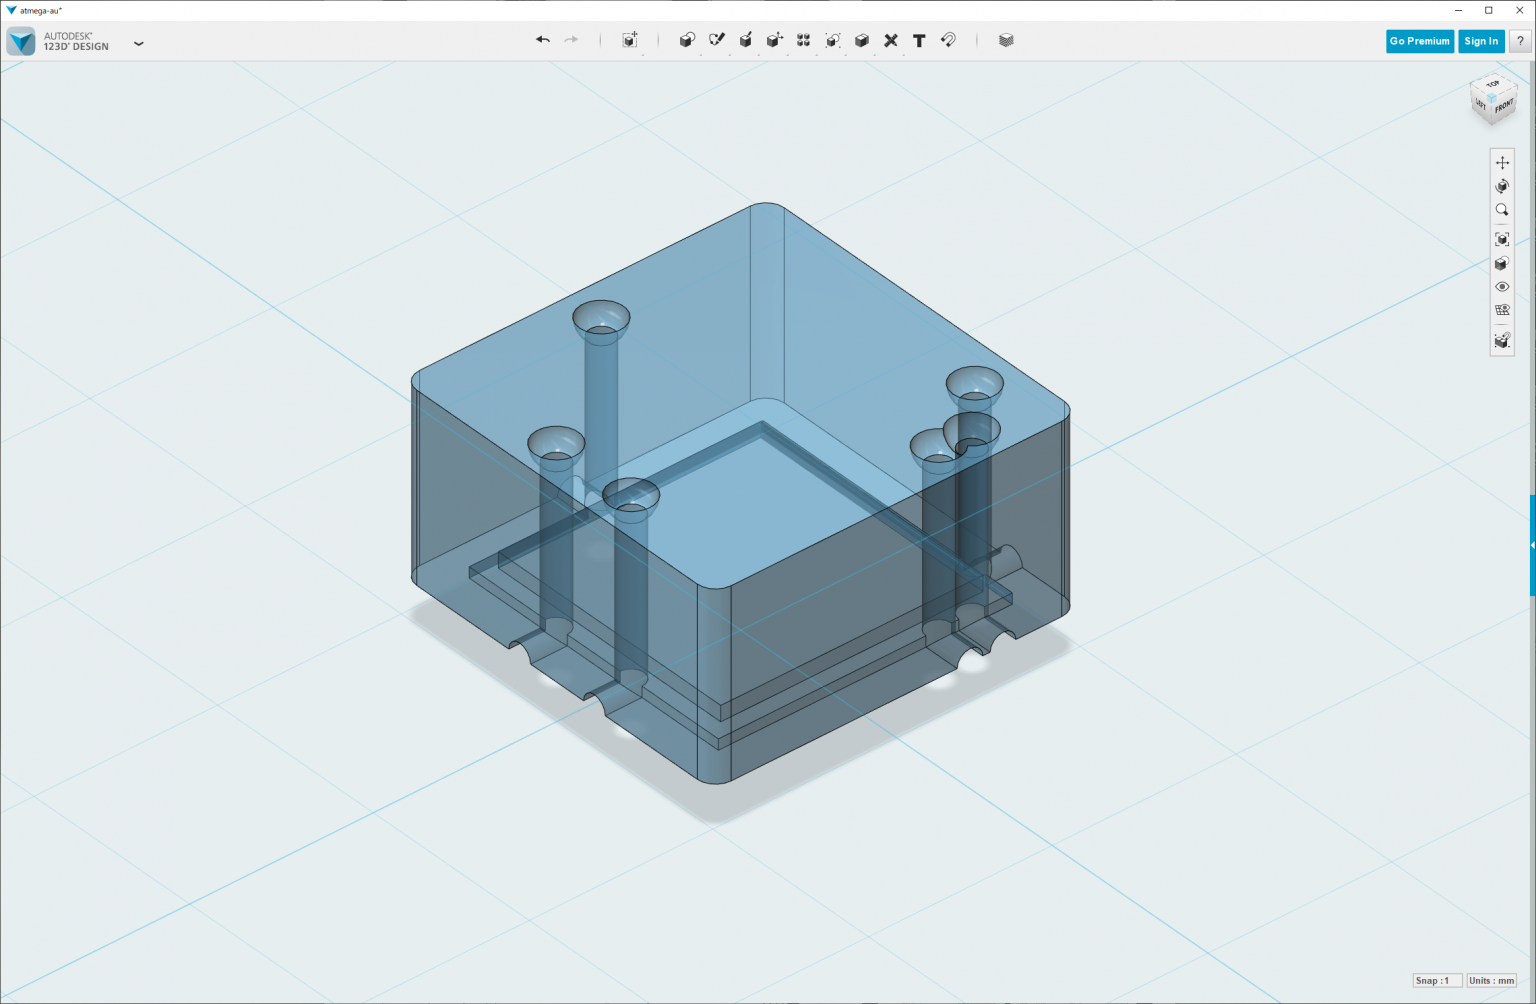This screenshot has height=1004, width=1536.
Task: Open the Pattern tool menu
Action: coord(803,40)
